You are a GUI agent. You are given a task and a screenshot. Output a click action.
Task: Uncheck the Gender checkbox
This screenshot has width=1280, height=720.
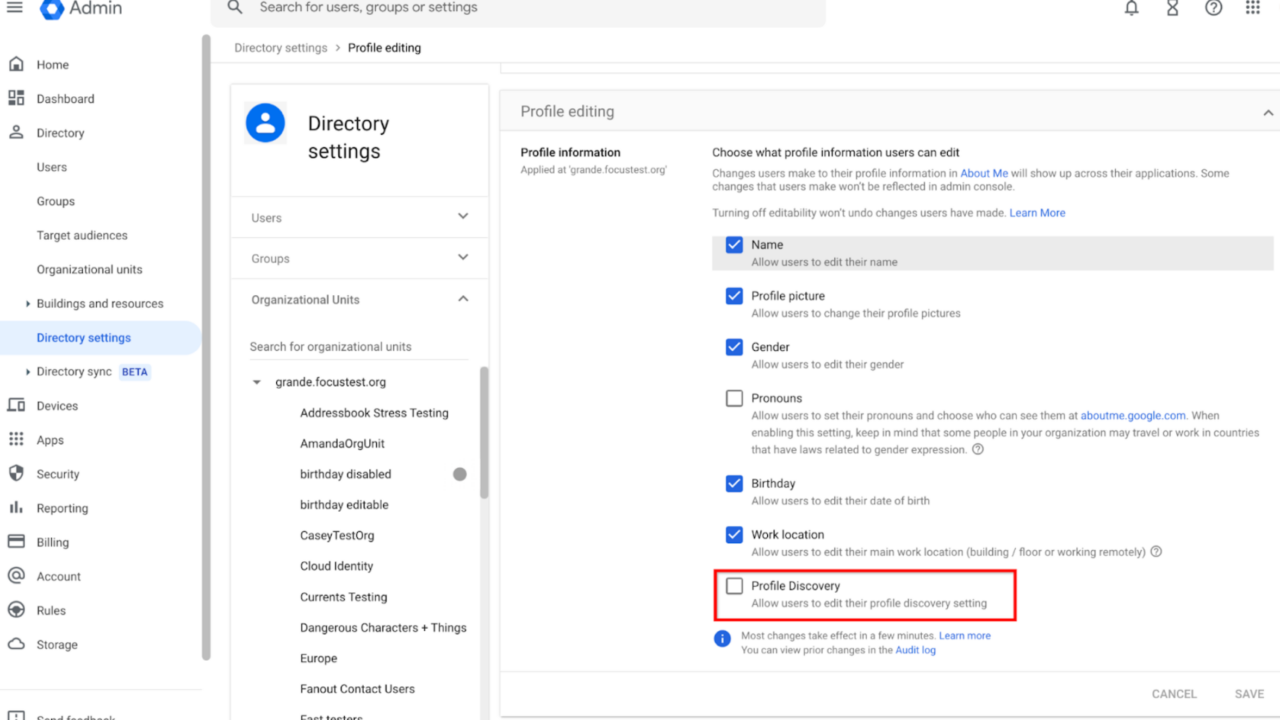coord(734,347)
